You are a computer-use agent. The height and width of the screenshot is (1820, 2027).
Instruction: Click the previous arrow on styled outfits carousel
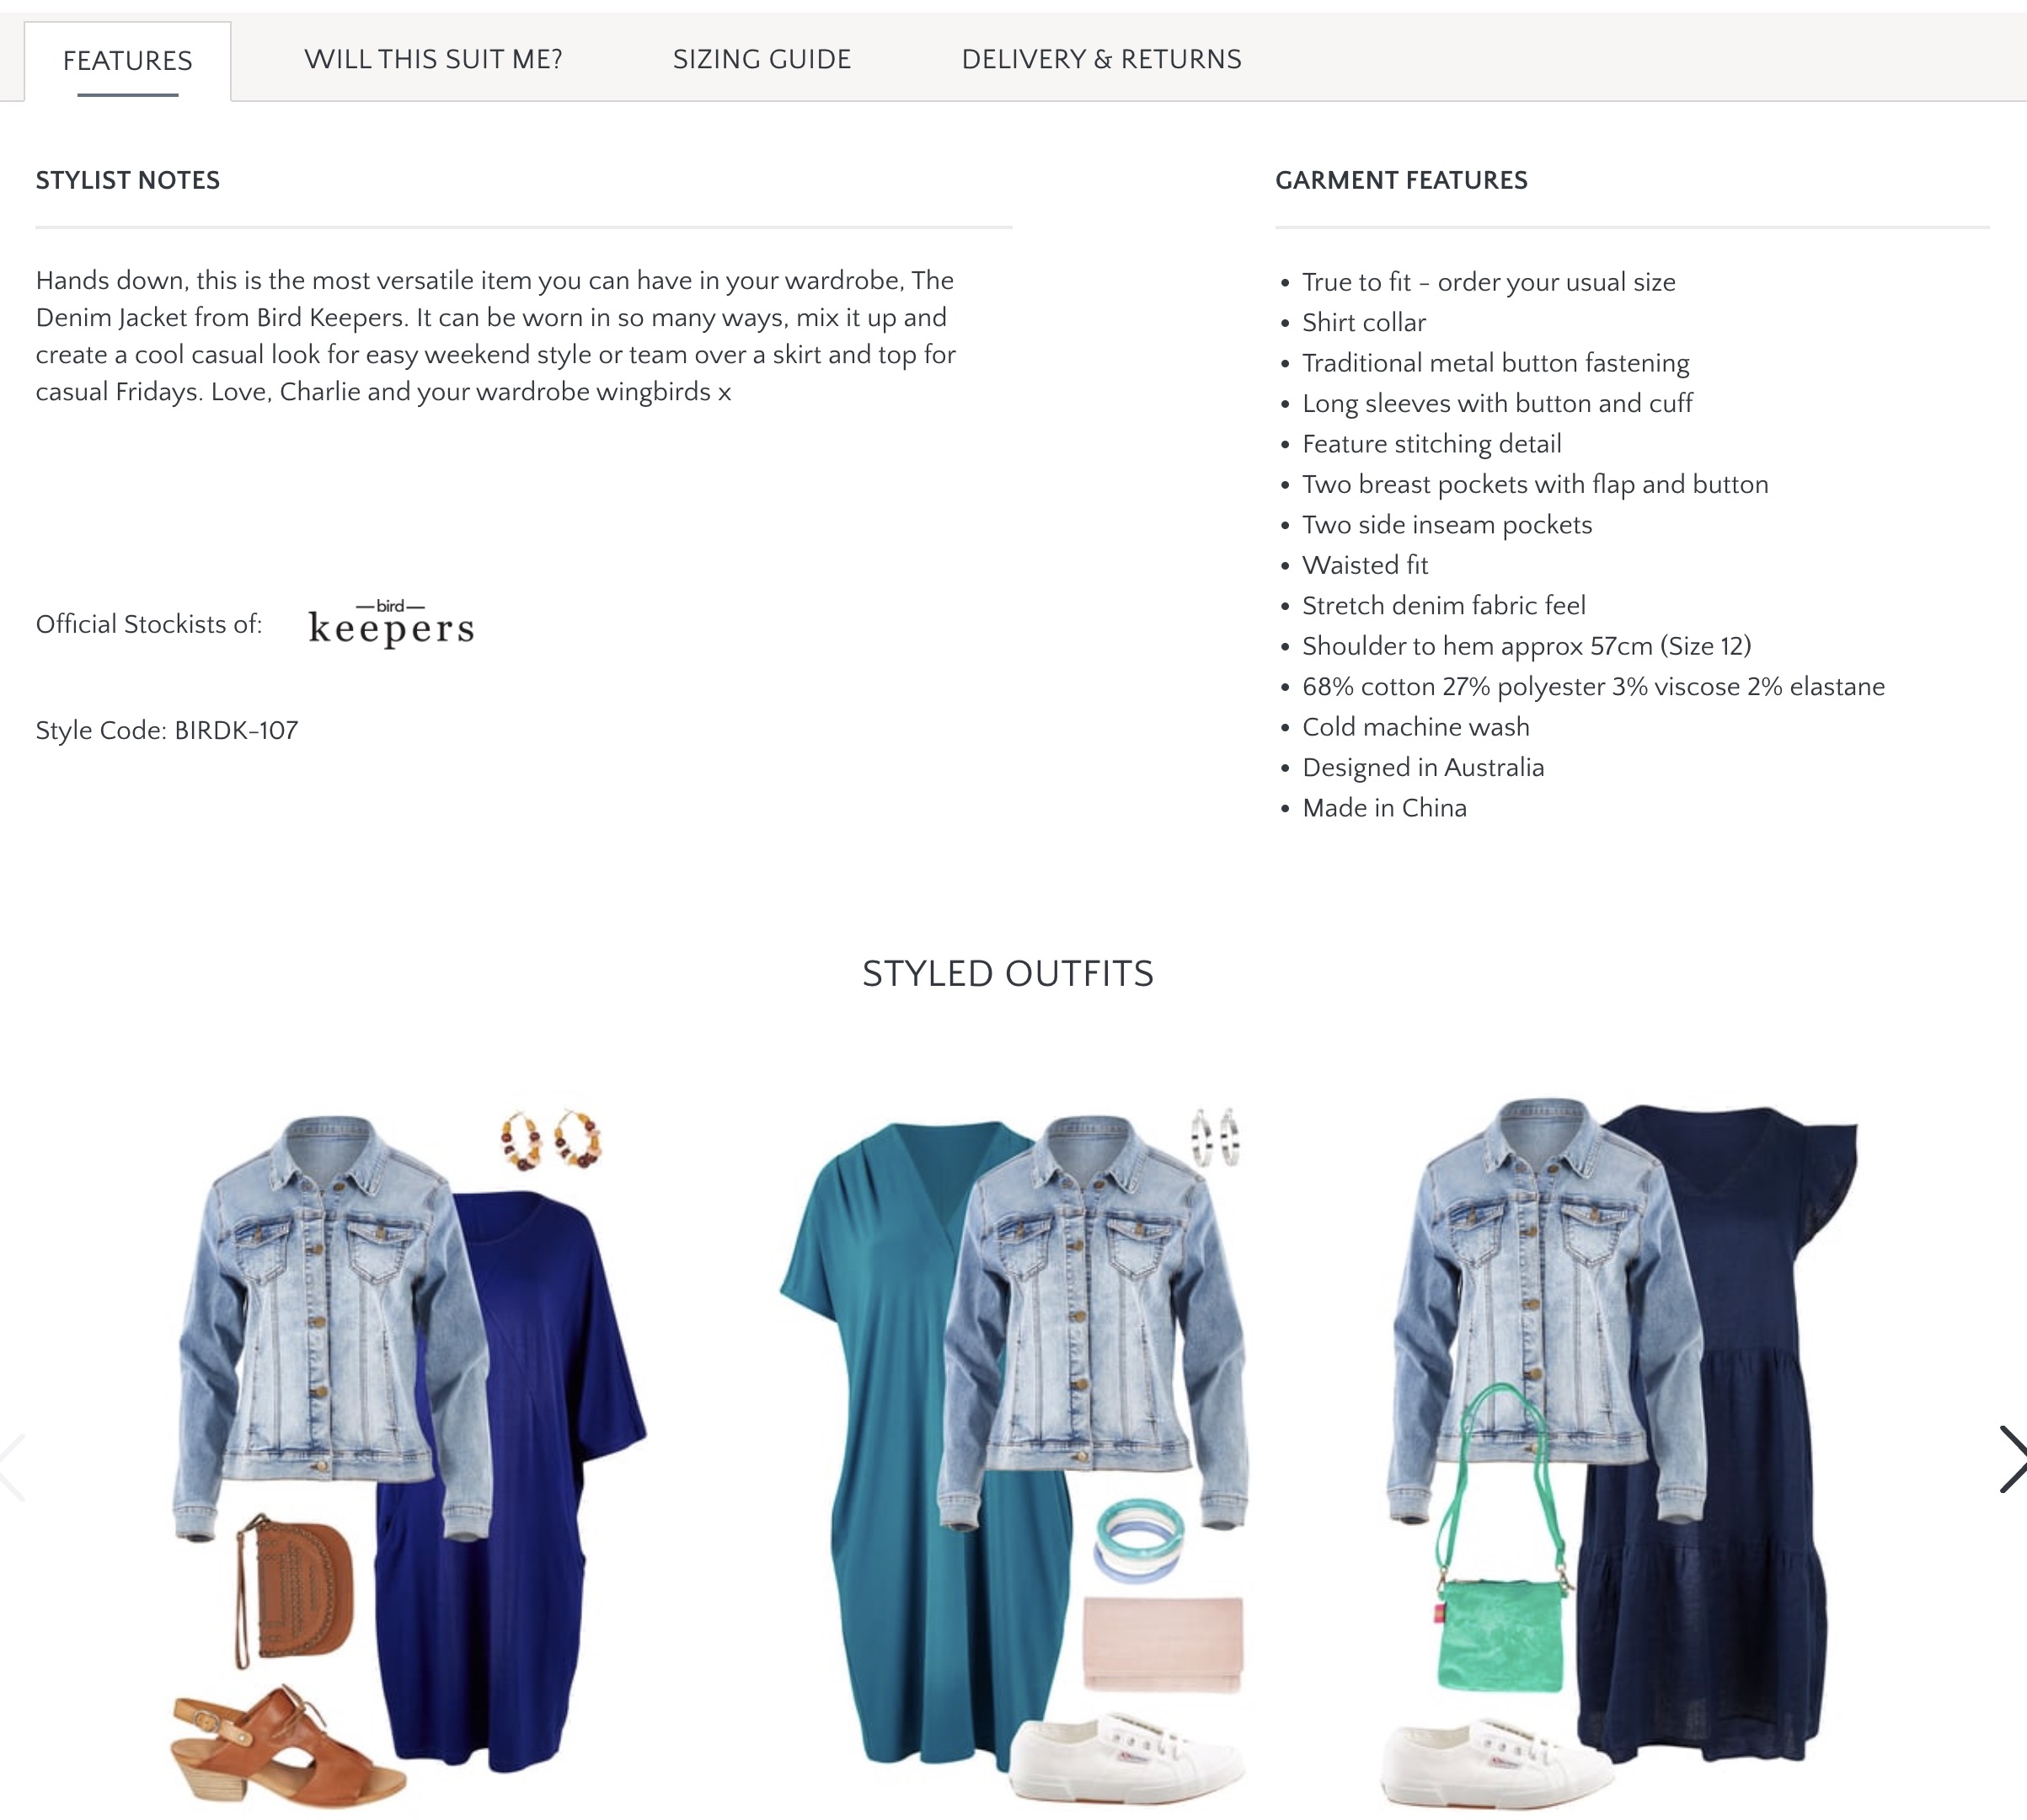tap(12, 1466)
